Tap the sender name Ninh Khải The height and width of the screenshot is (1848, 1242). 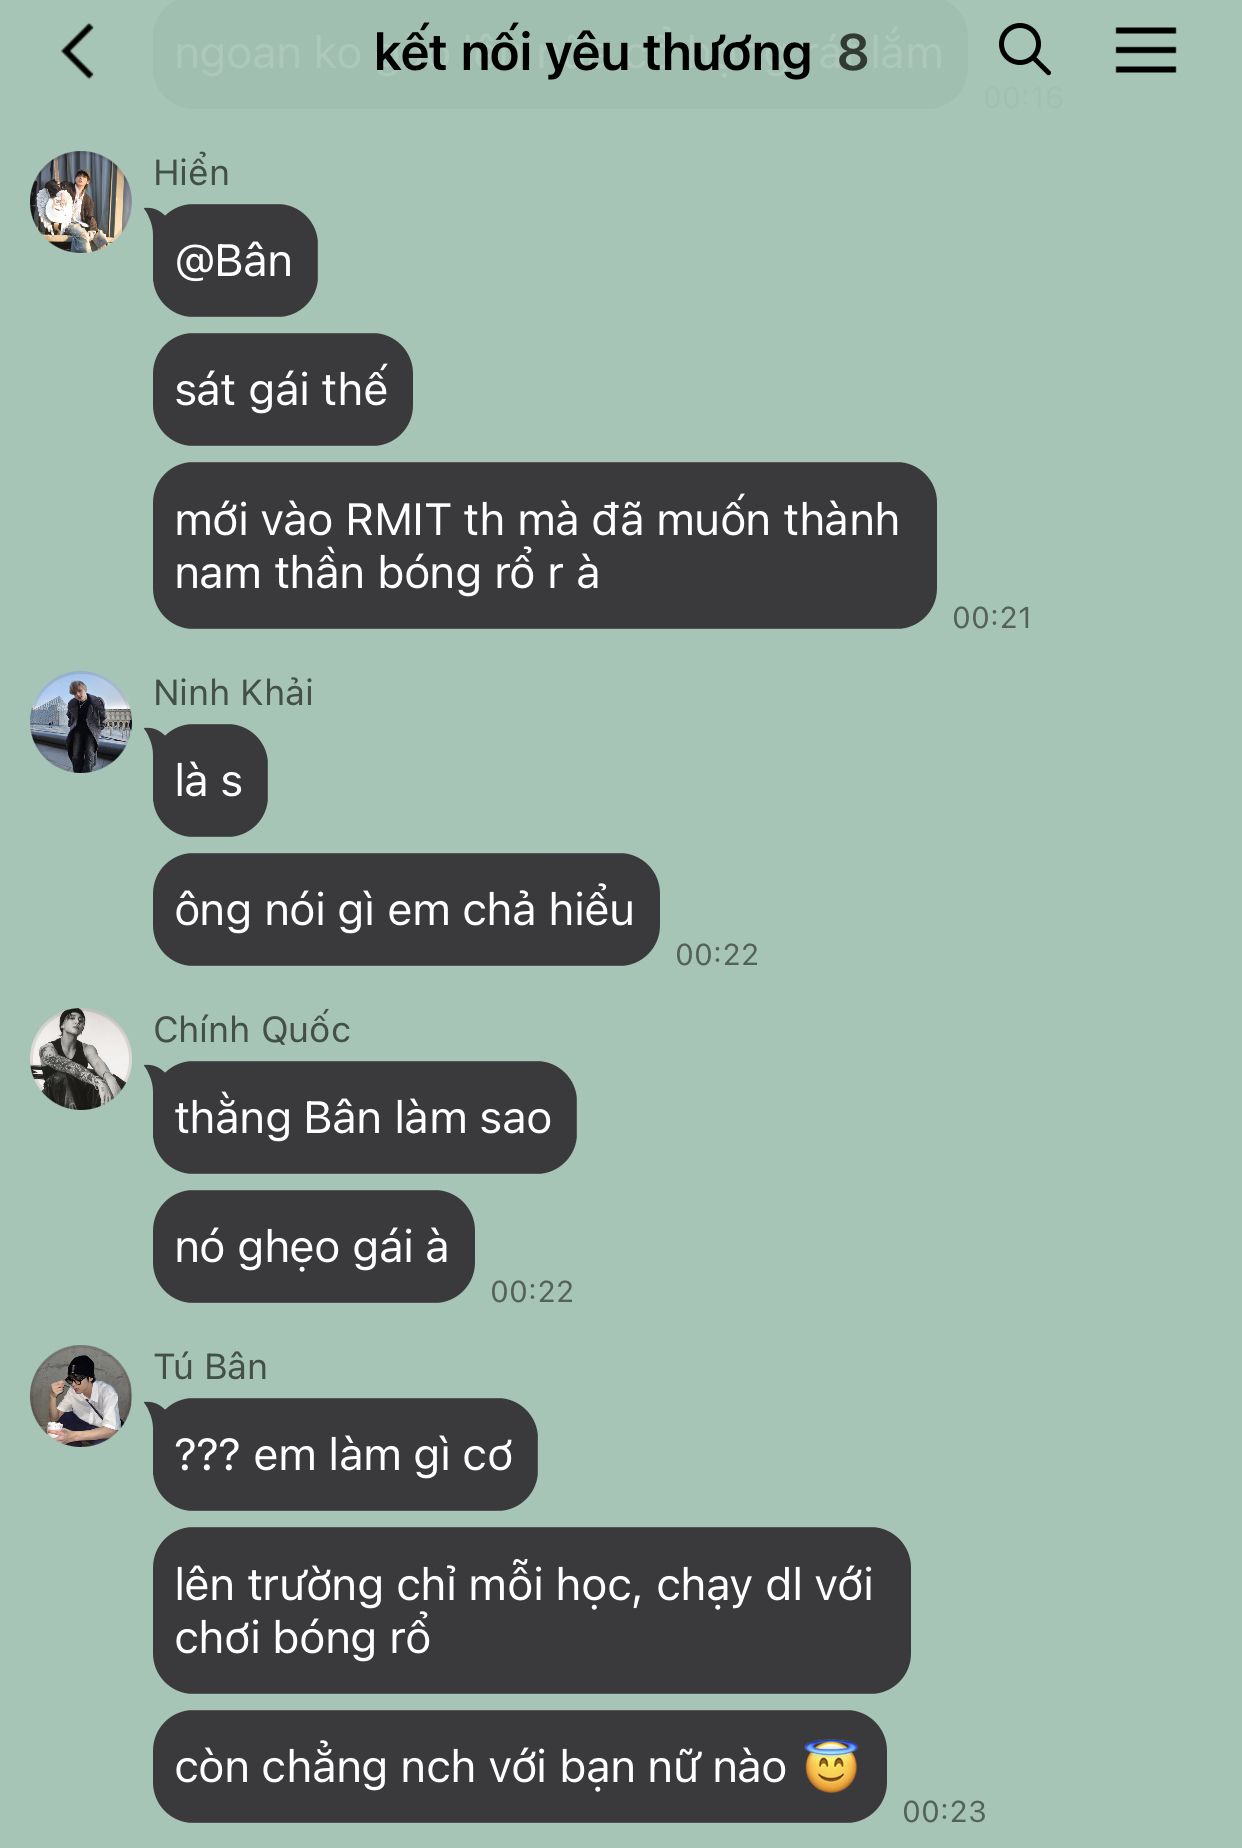pos(233,692)
